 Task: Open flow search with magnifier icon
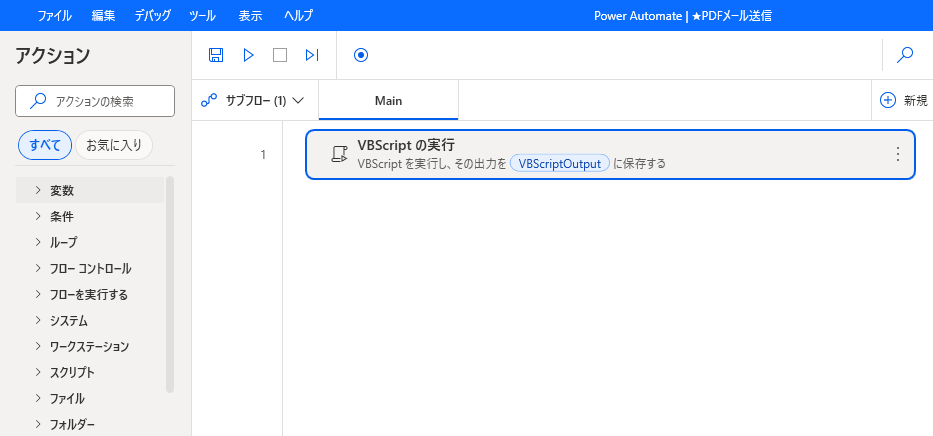click(x=905, y=55)
